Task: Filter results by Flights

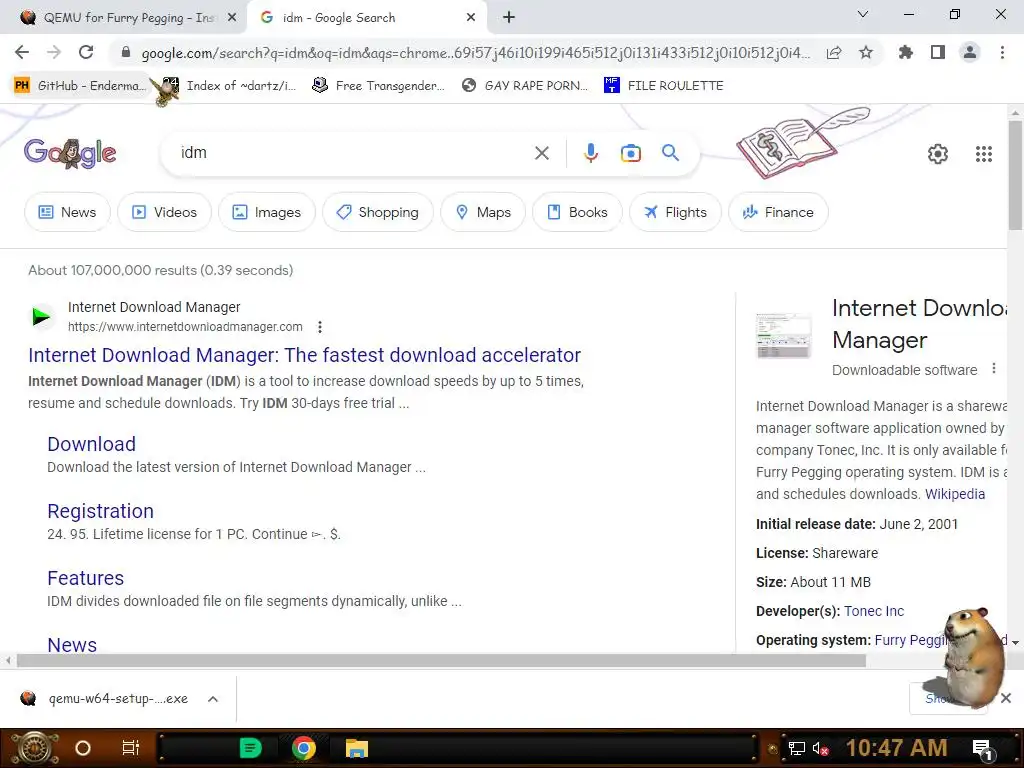Action: coord(676,212)
